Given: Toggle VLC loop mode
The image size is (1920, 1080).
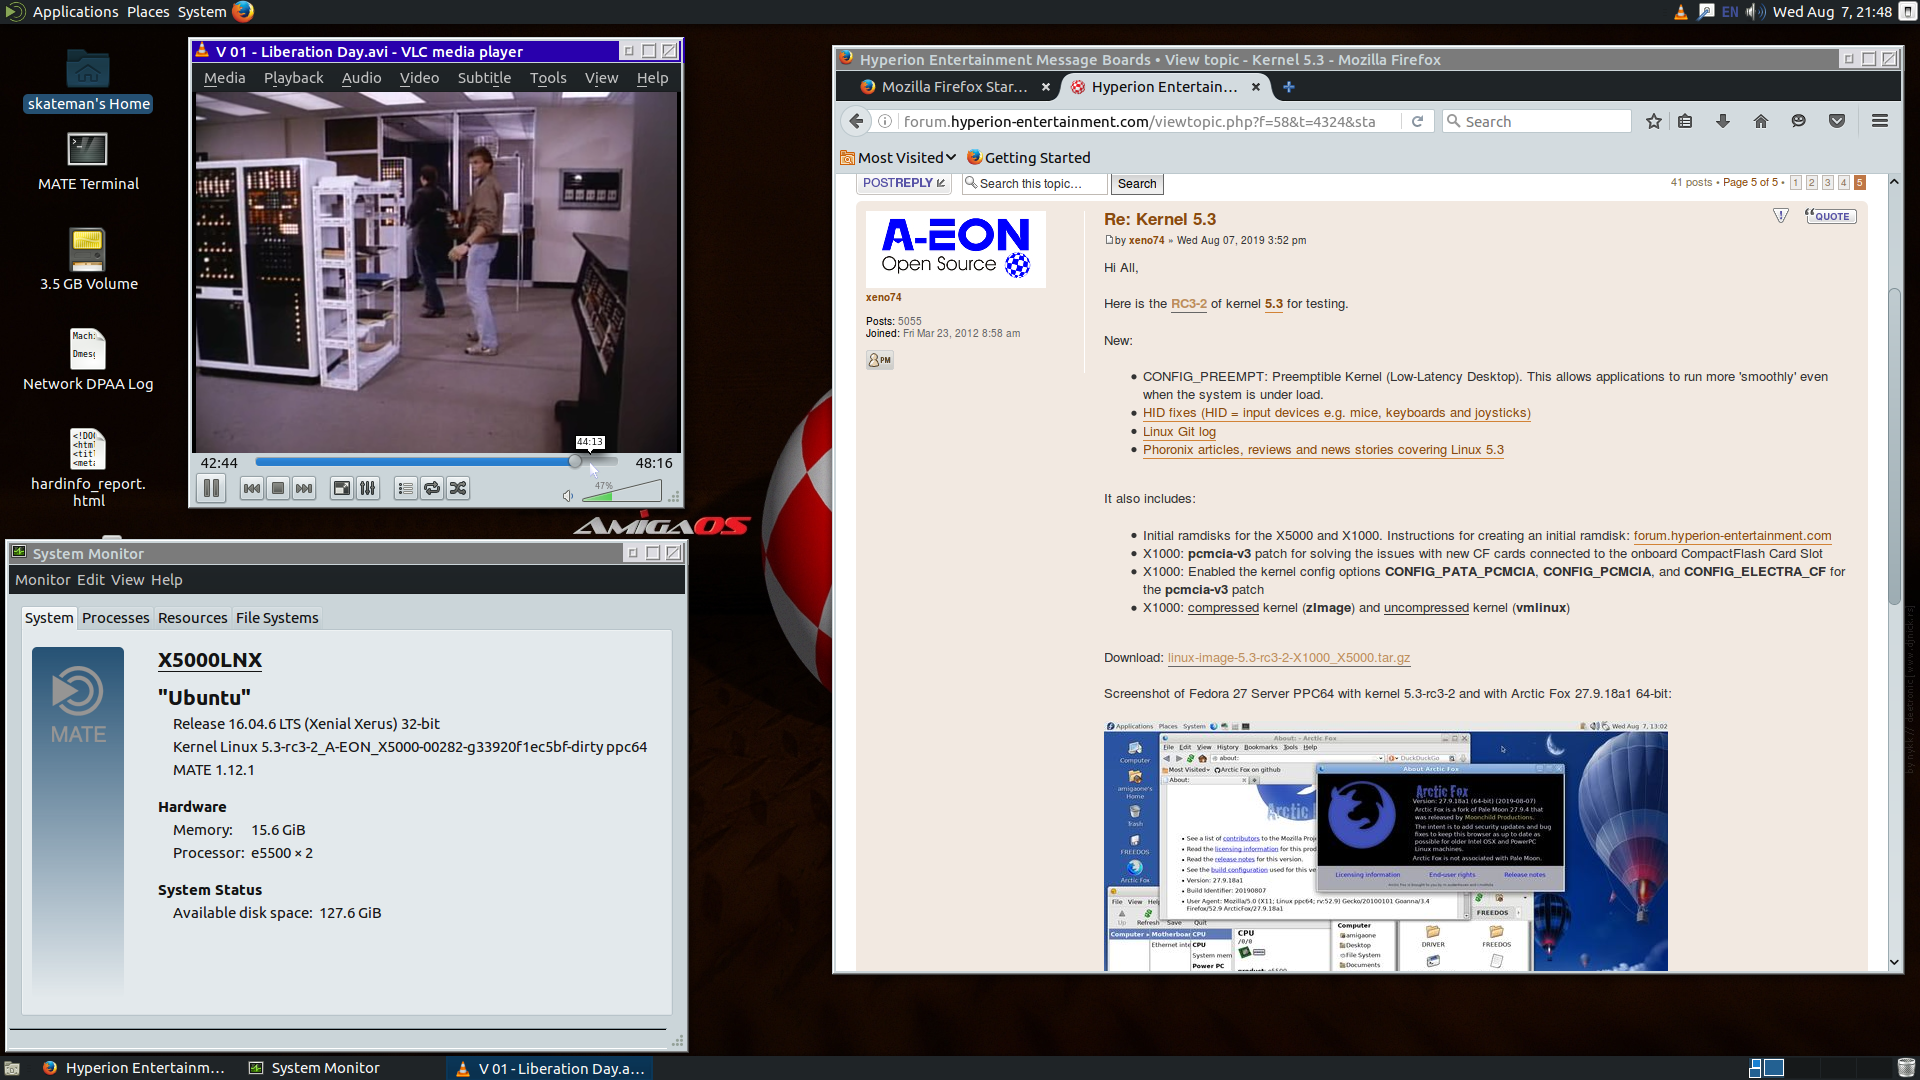Looking at the screenshot, I should click(432, 488).
